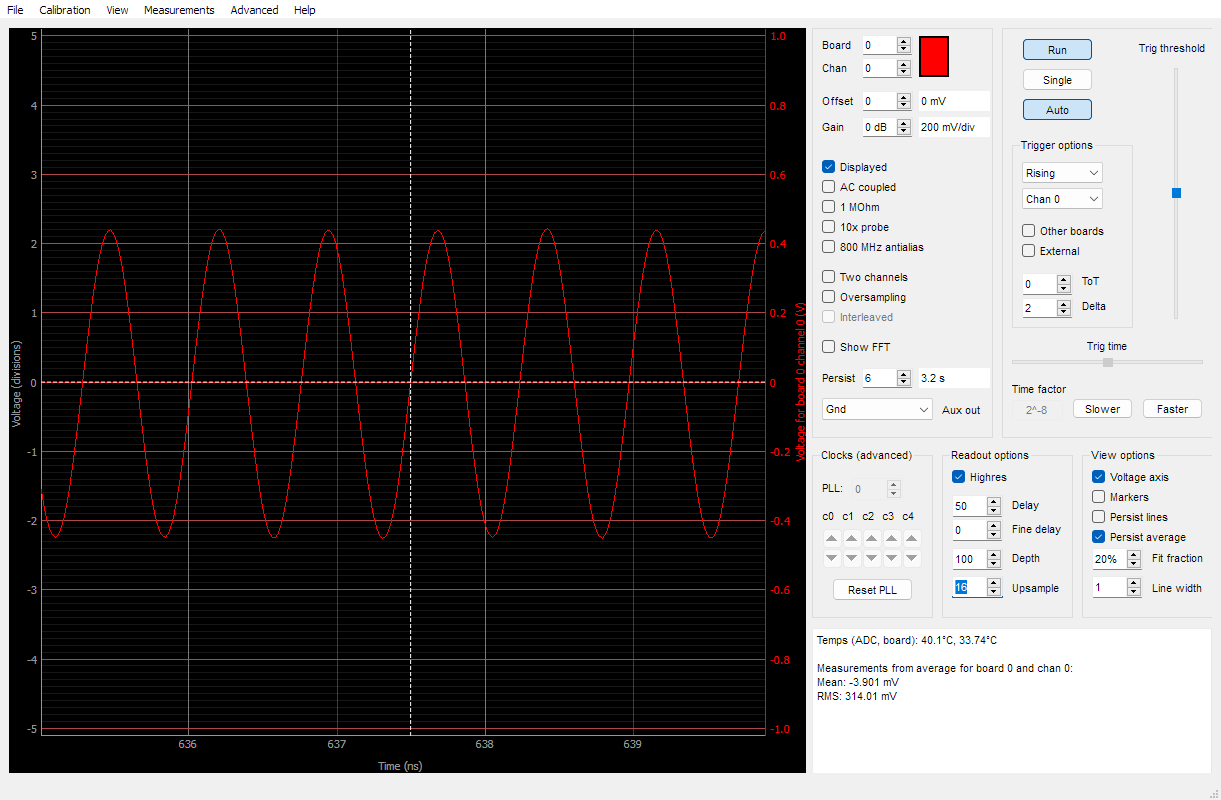Image resolution: width=1221 pixels, height=800 pixels.
Task: Expand the Chan 0 trigger source dropdown
Action: click(x=1061, y=199)
